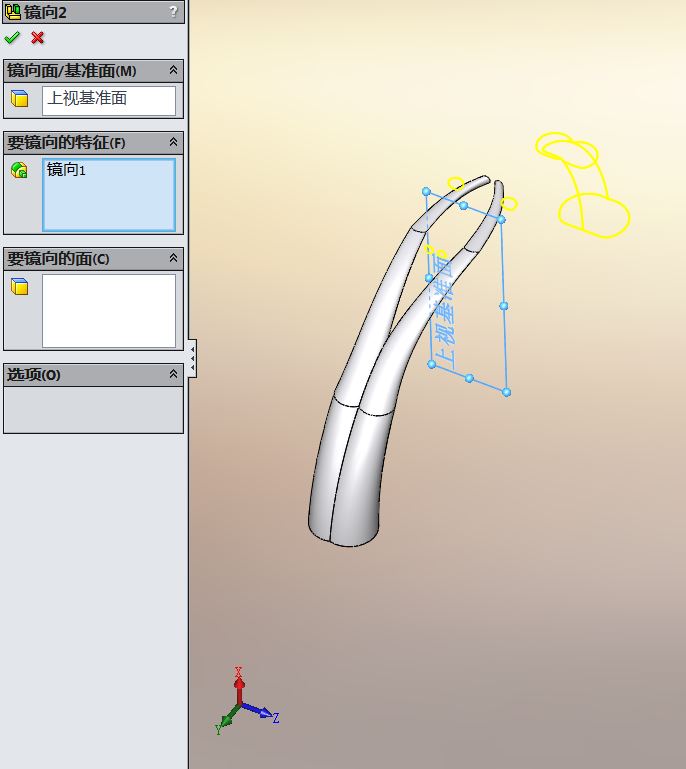The image size is (686, 769).
Task: Activate the empty faces-to-mirror selection box
Action: pos(109,311)
